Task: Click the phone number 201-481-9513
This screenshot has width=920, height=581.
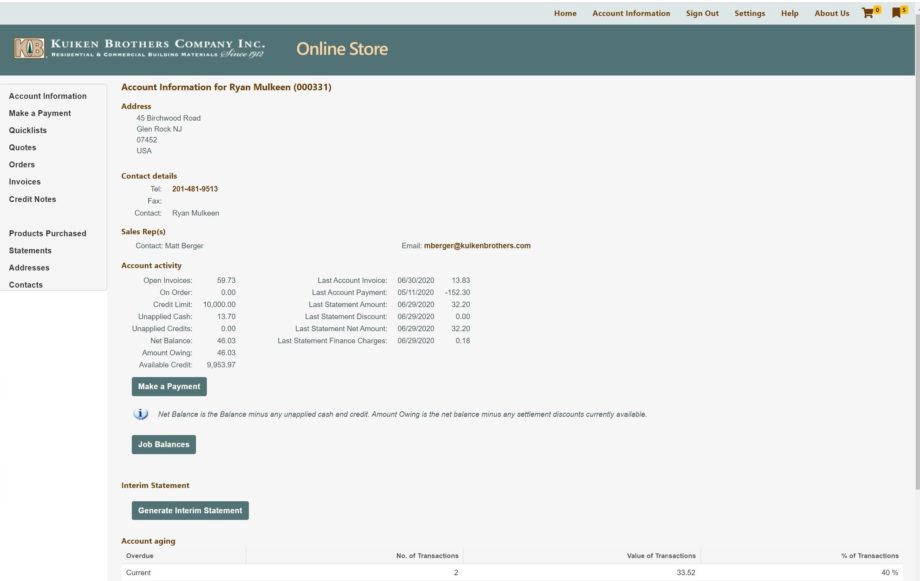Action: point(195,189)
